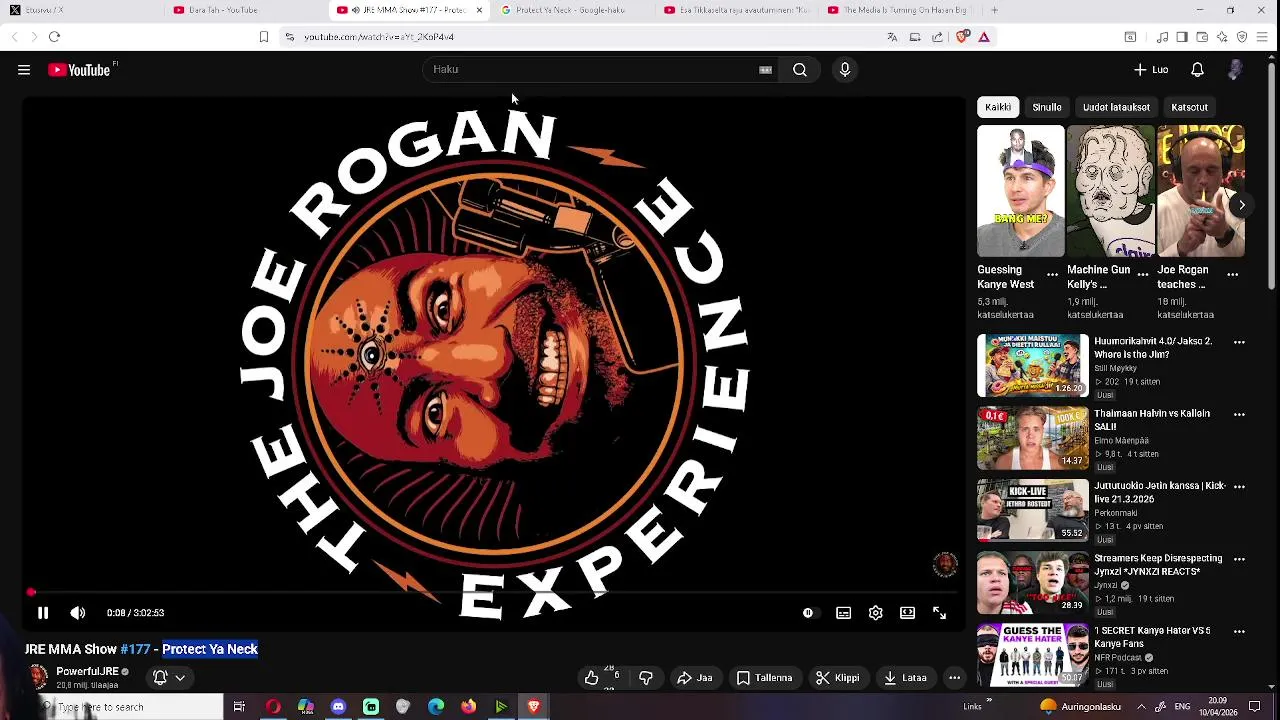
Task: Open the YouTube guide hamburger menu
Action: pyautogui.click(x=24, y=70)
